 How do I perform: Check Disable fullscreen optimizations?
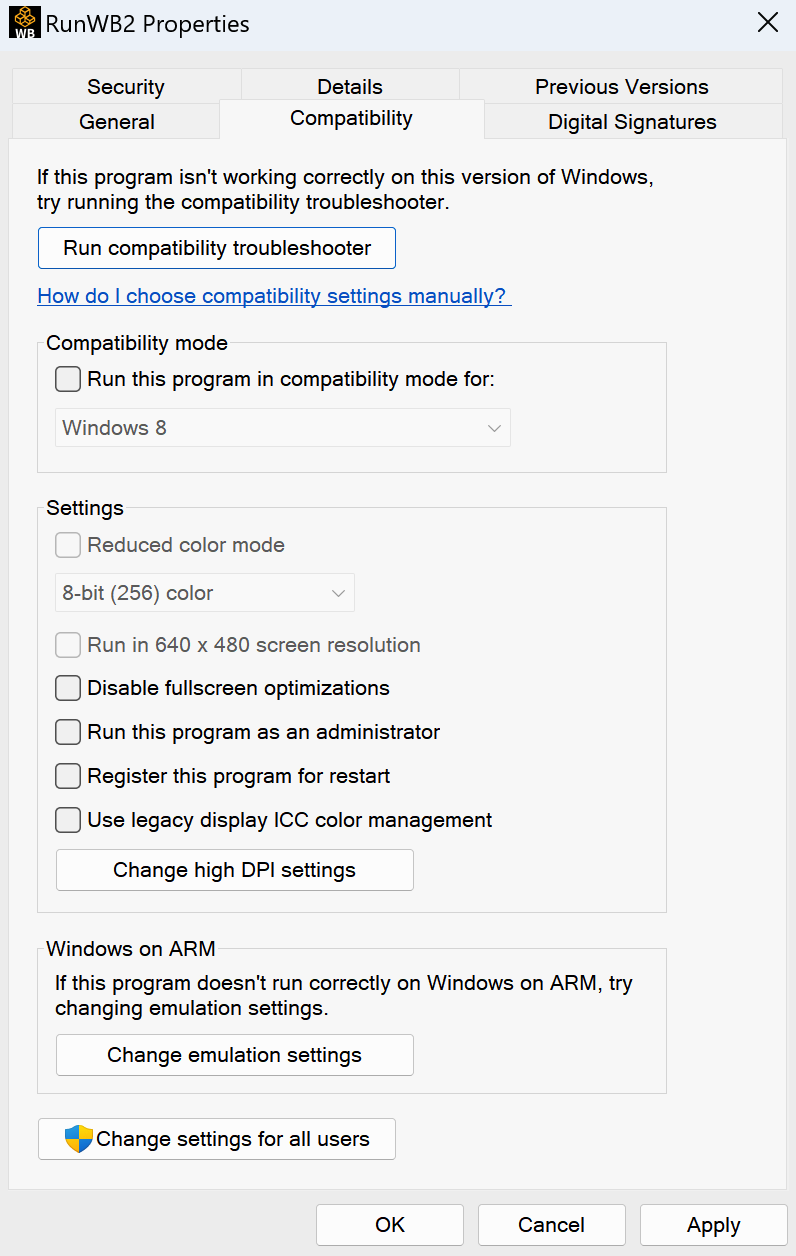[67, 688]
